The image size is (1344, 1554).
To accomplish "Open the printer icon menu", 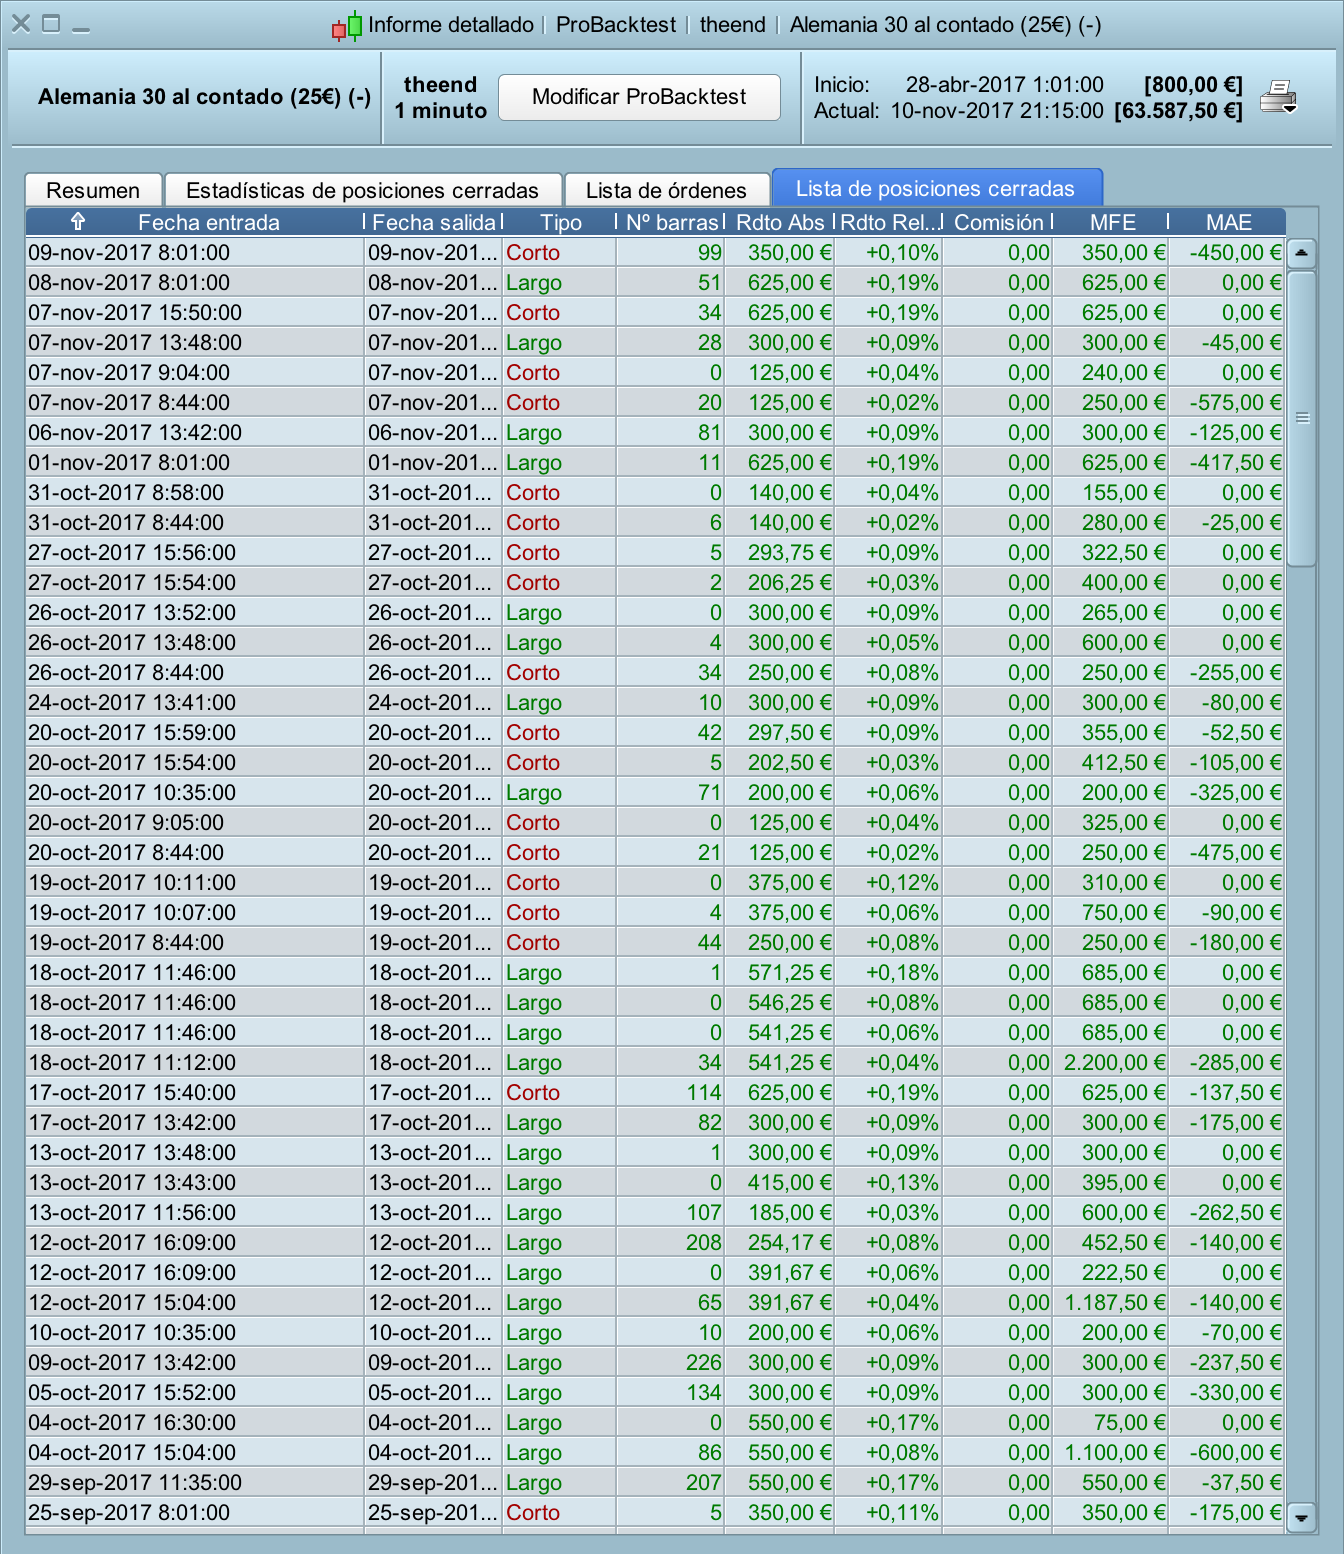I will [x=1279, y=98].
